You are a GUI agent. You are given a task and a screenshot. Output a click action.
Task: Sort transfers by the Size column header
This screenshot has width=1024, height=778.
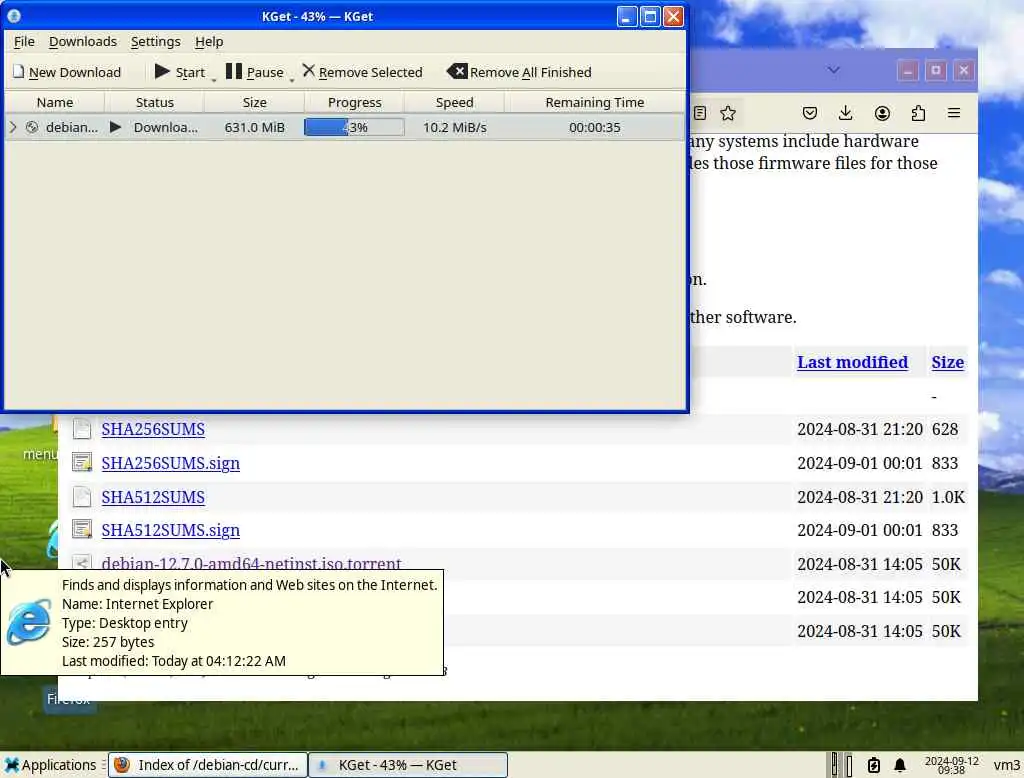click(255, 103)
